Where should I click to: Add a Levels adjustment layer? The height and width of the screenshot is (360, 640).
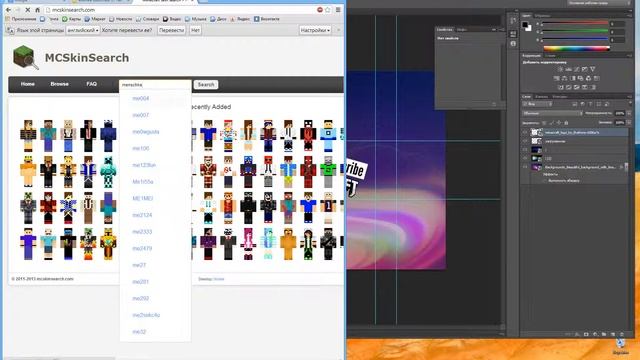[569, 69]
